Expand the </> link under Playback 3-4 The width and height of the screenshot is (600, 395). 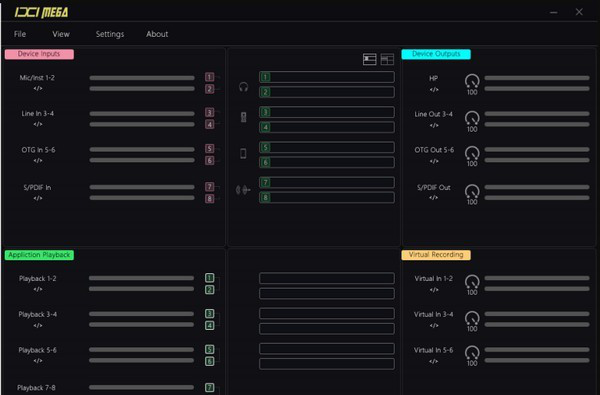(x=38, y=326)
